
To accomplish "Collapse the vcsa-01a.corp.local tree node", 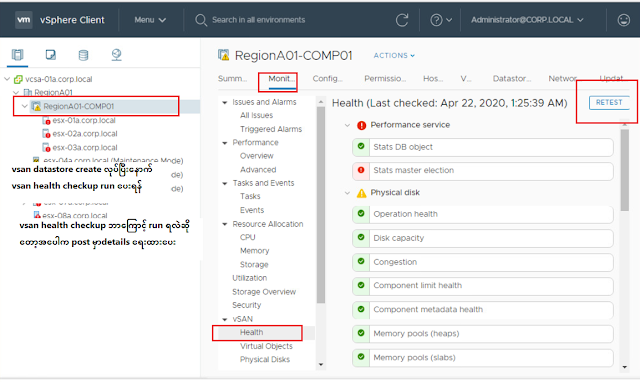I will [x=7, y=79].
